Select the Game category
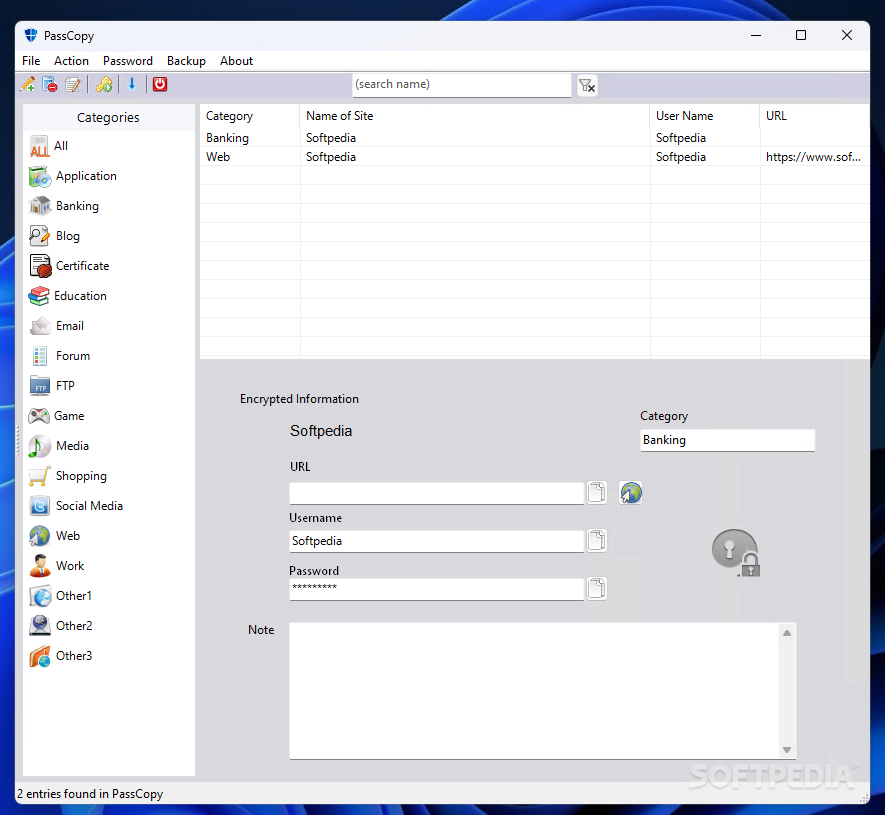Image resolution: width=885 pixels, height=815 pixels. click(x=56, y=416)
